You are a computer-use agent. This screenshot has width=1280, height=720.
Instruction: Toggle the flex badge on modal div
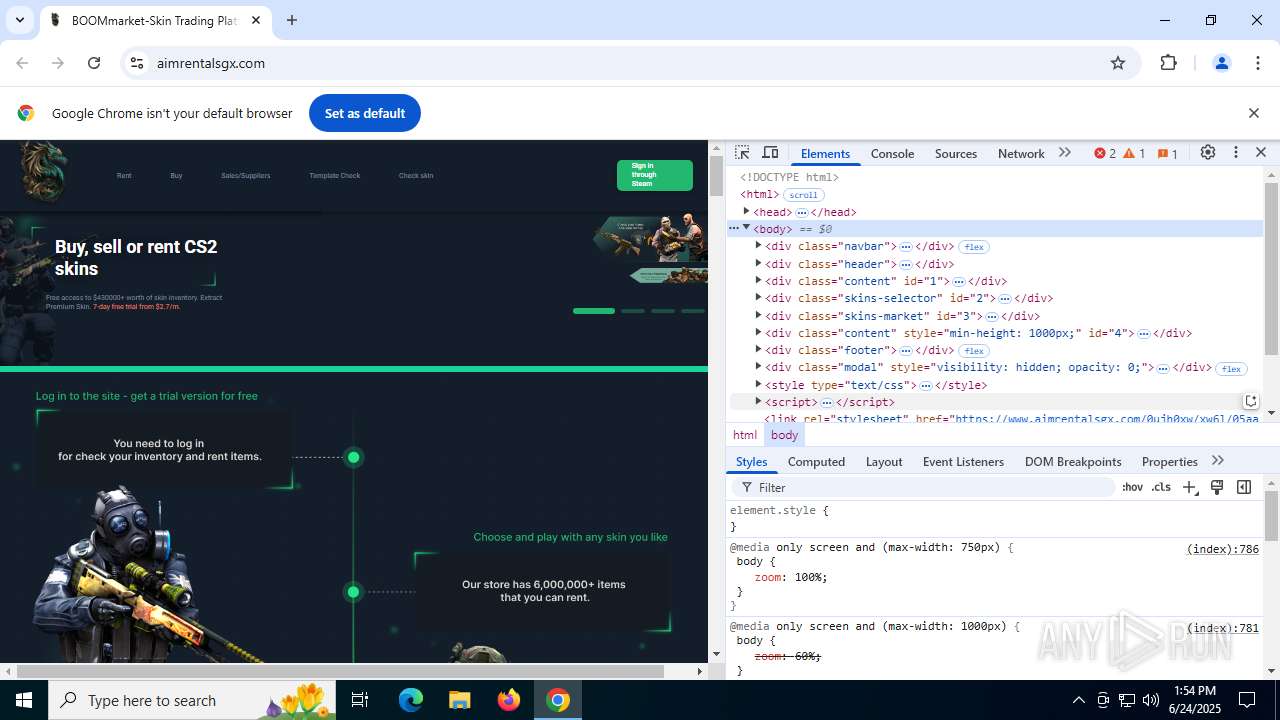1231,369
